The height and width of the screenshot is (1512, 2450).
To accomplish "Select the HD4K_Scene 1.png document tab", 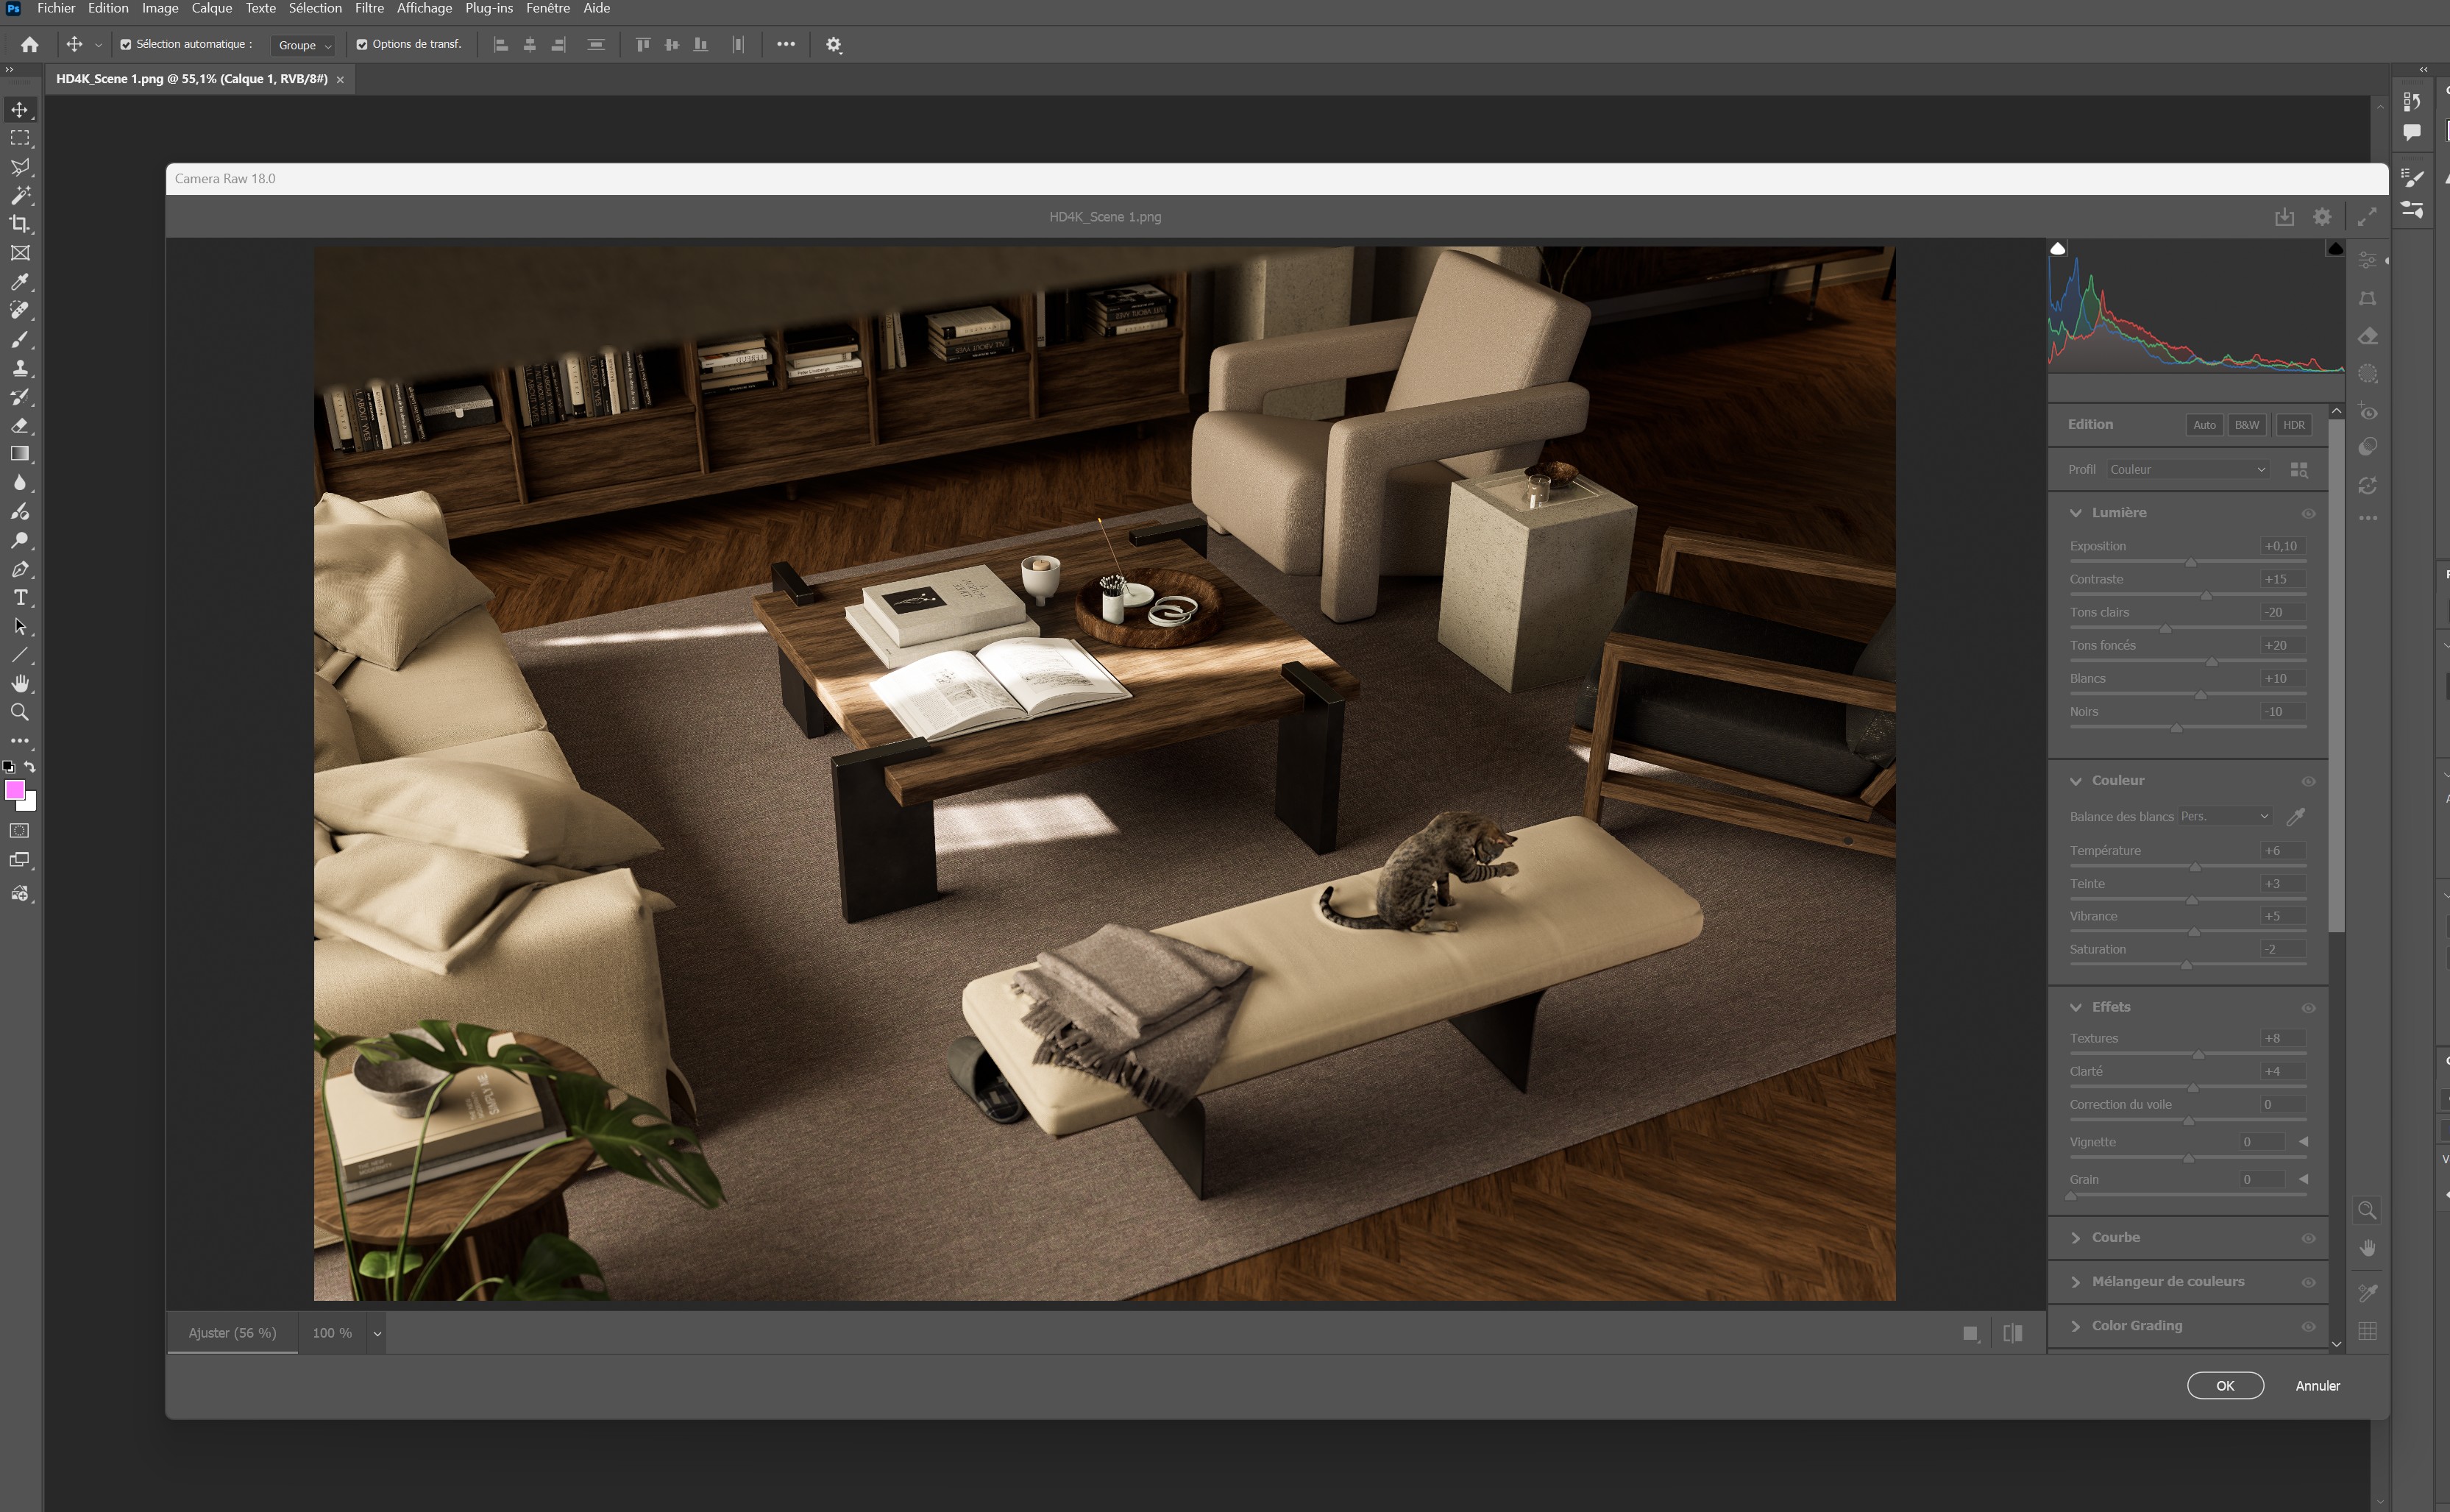I will pos(191,79).
